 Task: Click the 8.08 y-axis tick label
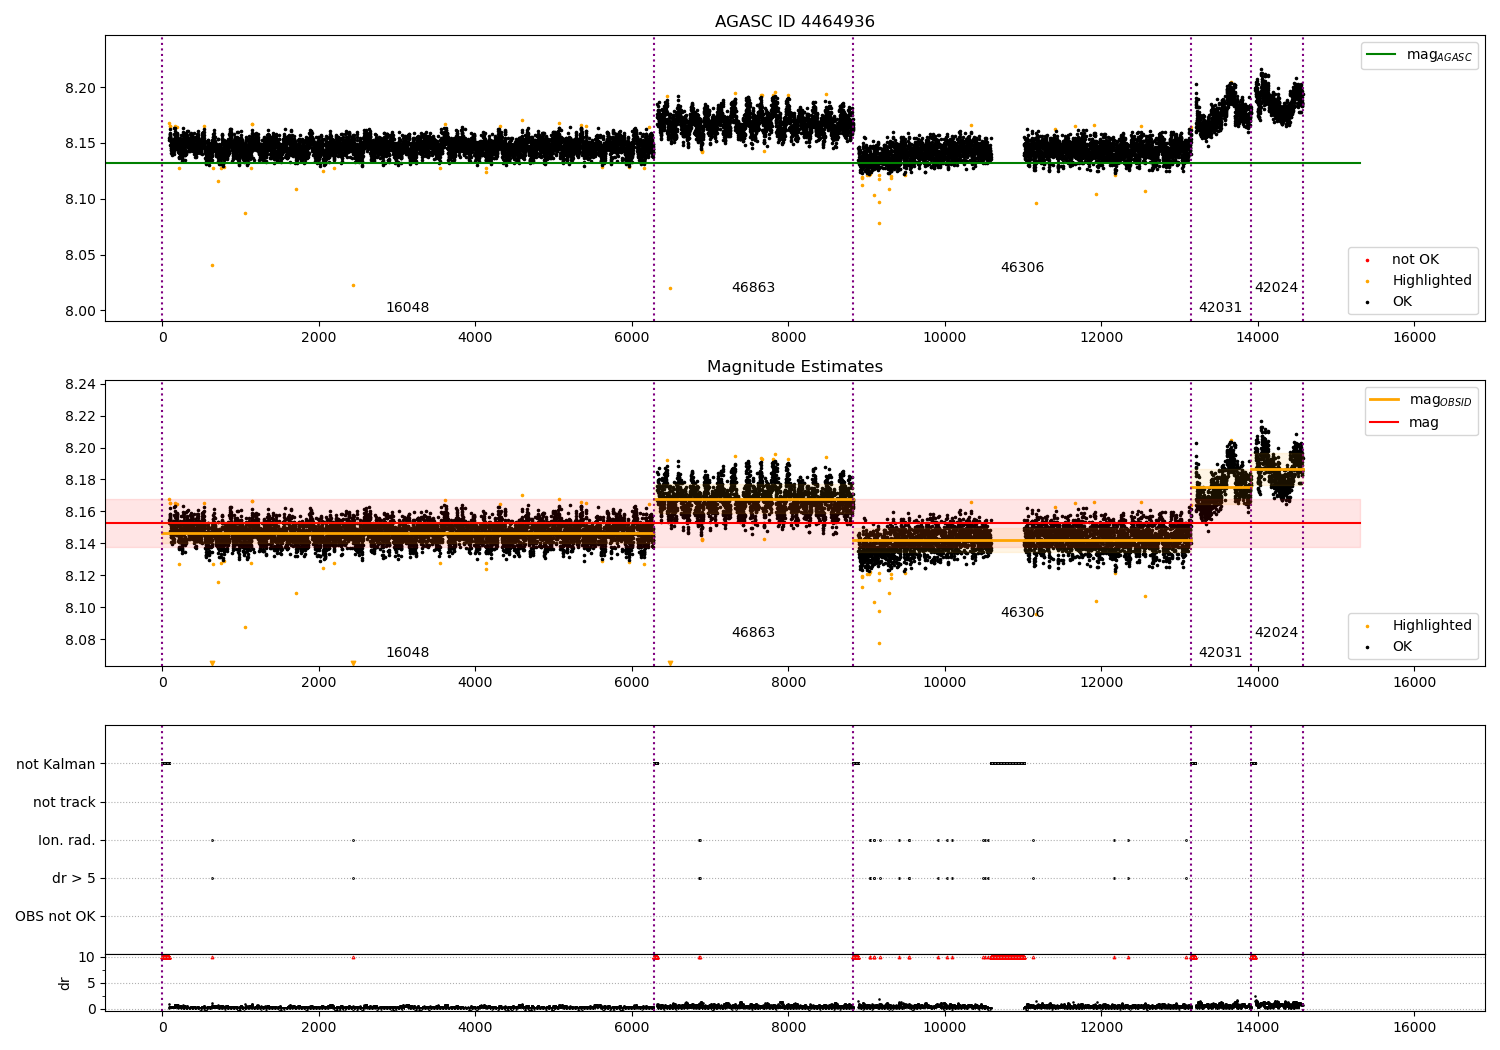coord(81,641)
